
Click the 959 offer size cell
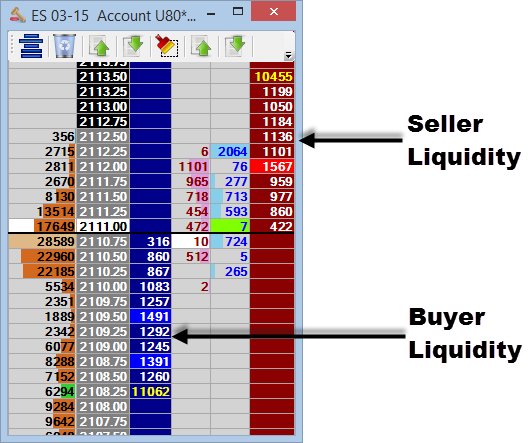(x=272, y=182)
